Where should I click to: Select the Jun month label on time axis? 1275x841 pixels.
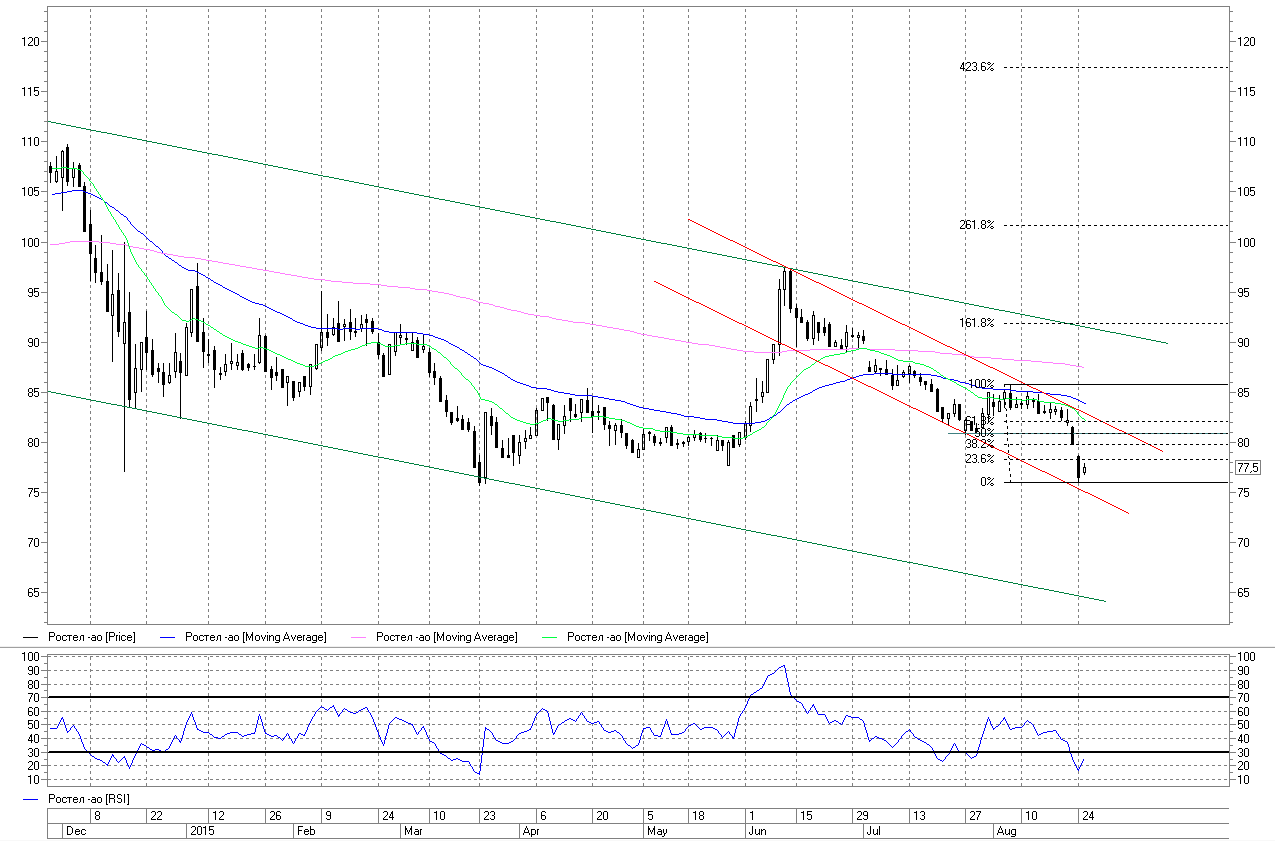(x=760, y=831)
